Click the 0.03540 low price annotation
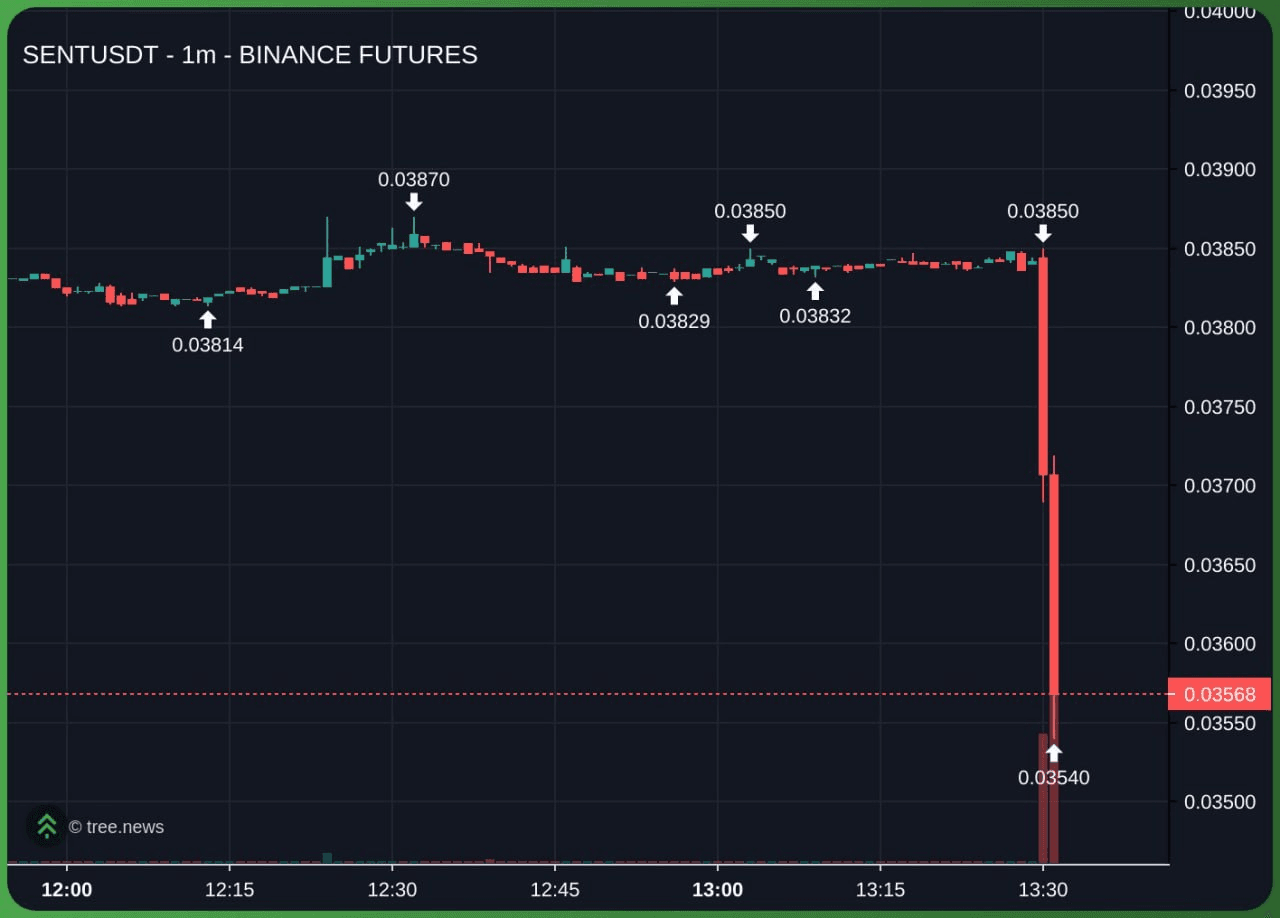This screenshot has height=918, width=1280. click(x=1053, y=778)
